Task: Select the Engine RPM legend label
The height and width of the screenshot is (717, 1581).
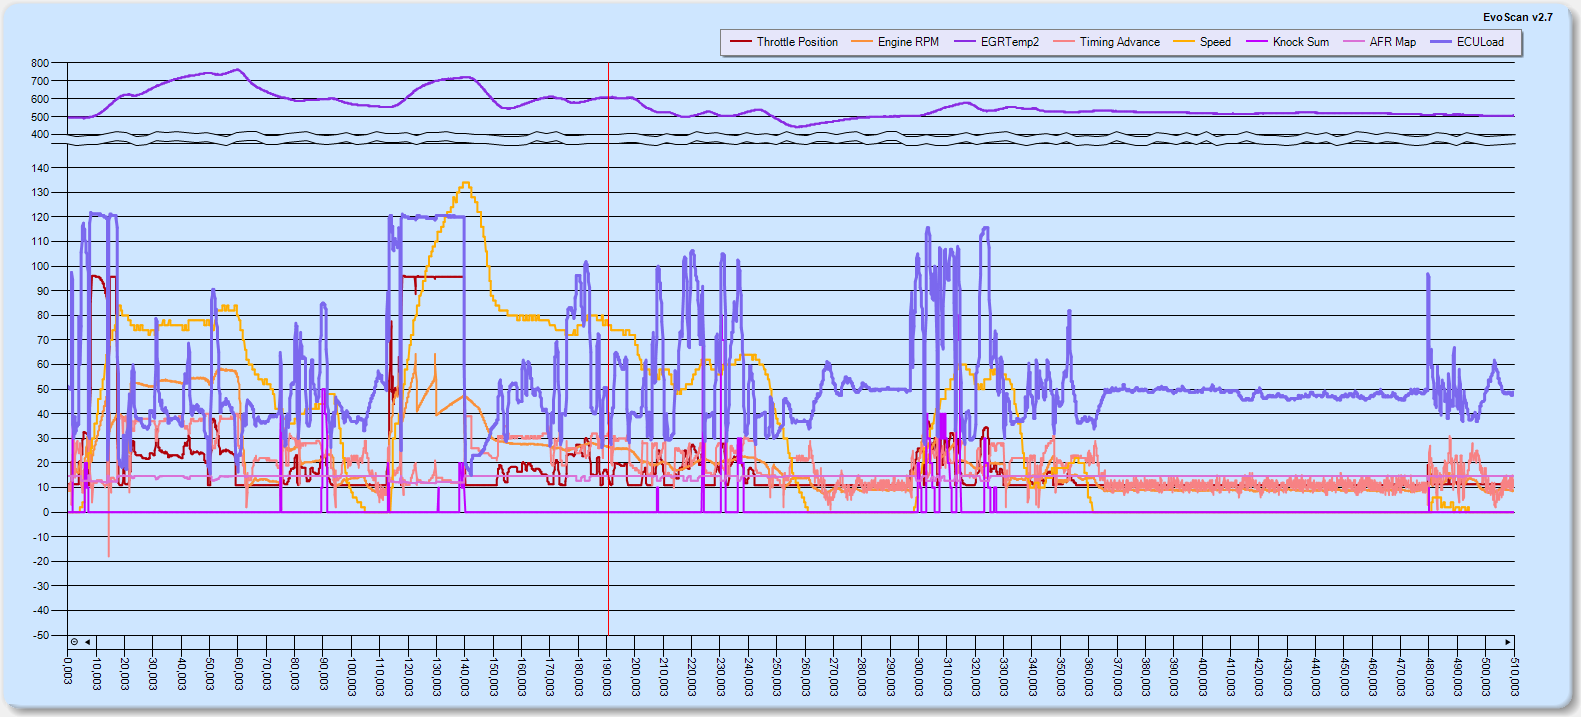Action: pyautogui.click(x=908, y=42)
